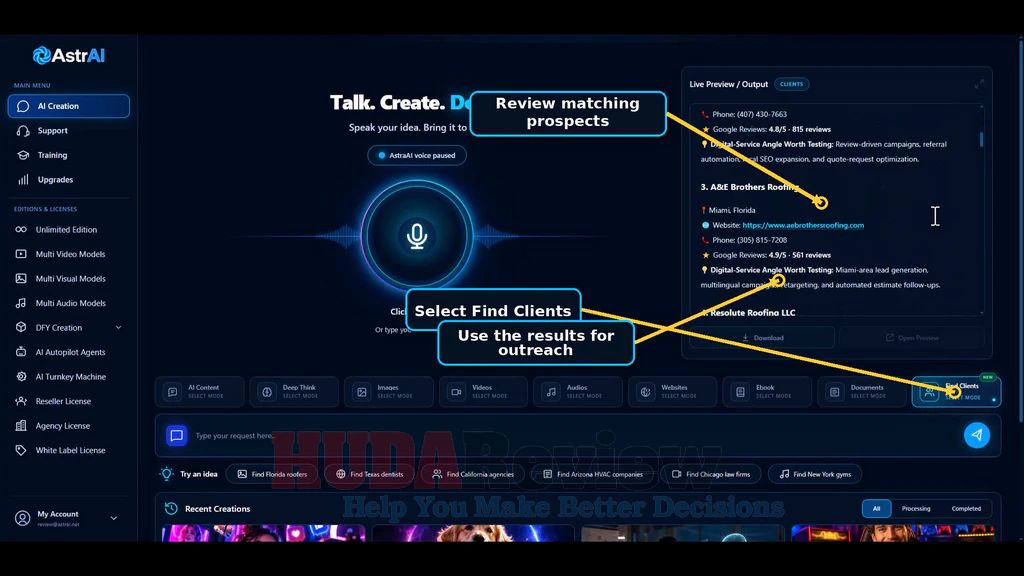The width and height of the screenshot is (1024, 576).
Task: Click the AI Turnkey Machine icon
Action: pyautogui.click(x=21, y=377)
